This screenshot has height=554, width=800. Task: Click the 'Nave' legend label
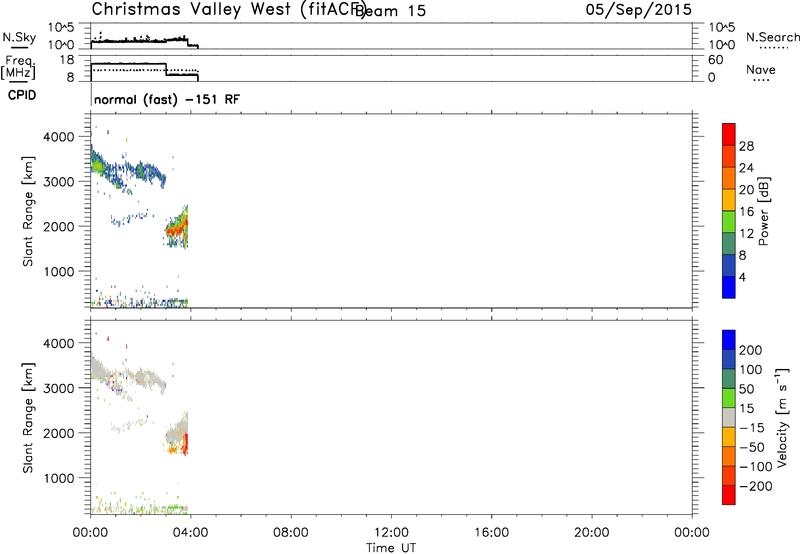(x=760, y=70)
